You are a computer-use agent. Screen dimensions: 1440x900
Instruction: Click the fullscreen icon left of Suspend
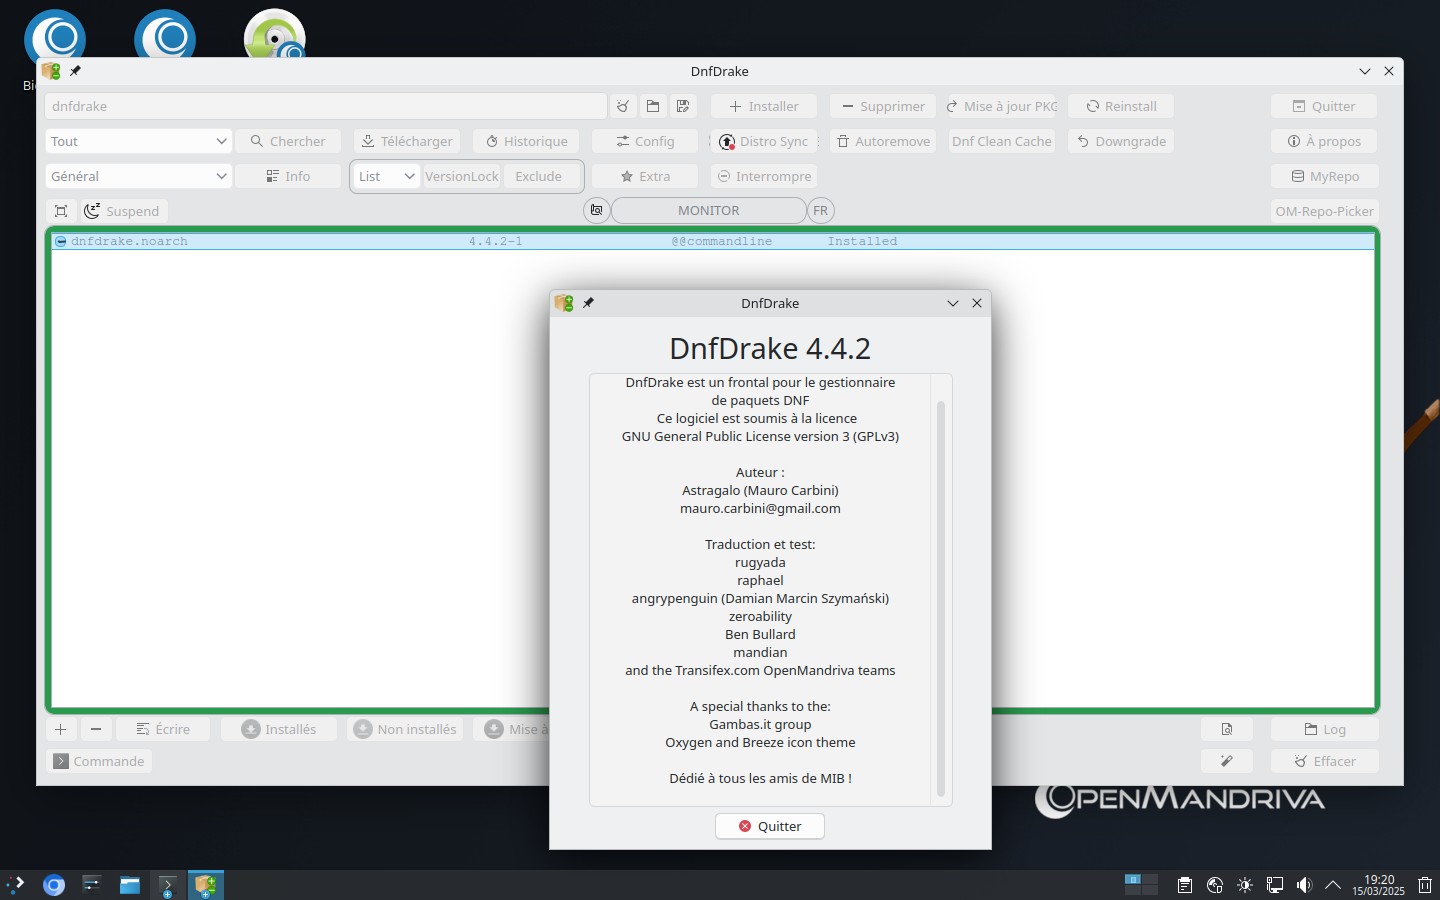[x=61, y=211]
